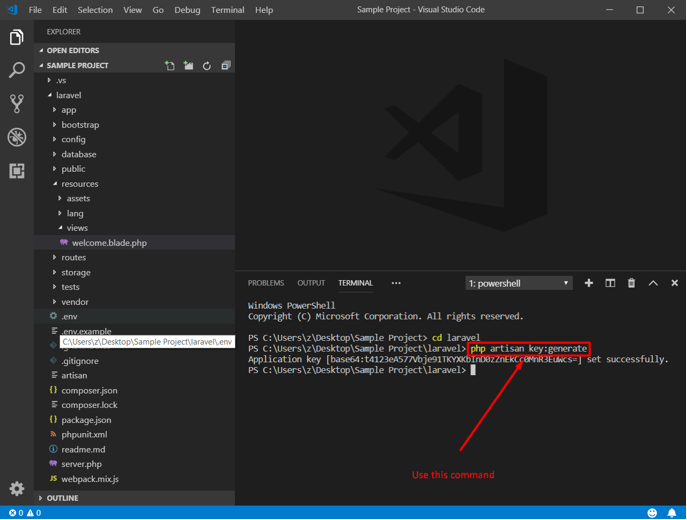The width and height of the screenshot is (687, 520).
Task: Open the File menu
Action: point(35,10)
